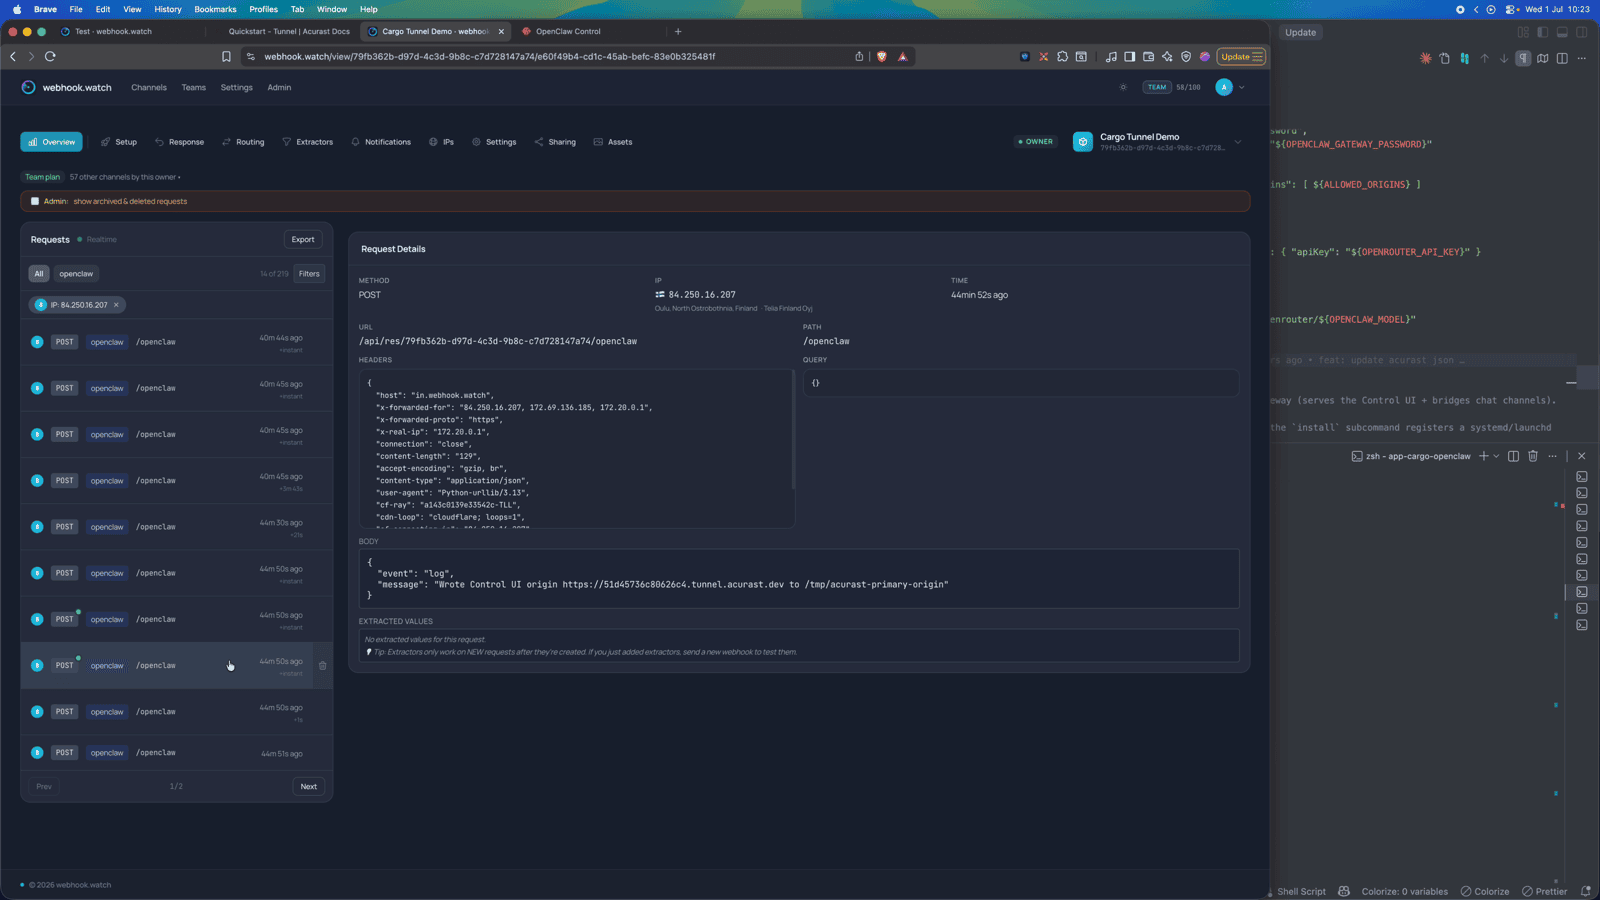Open Brave Wallet icon in toolbar
The width and height of the screenshot is (1600, 900).
tap(1148, 57)
